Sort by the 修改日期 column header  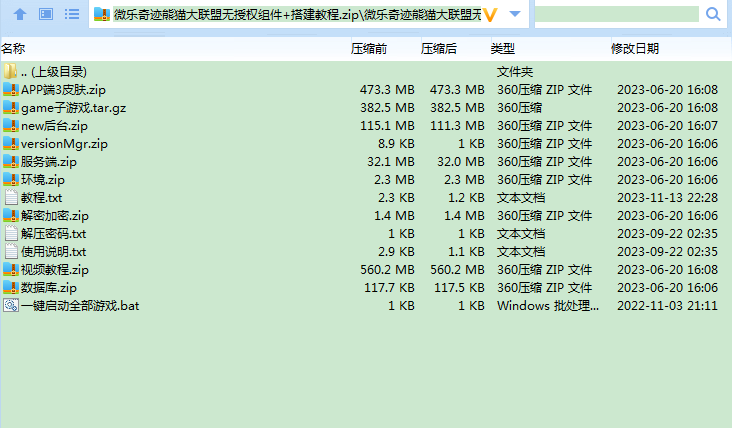coord(635,48)
